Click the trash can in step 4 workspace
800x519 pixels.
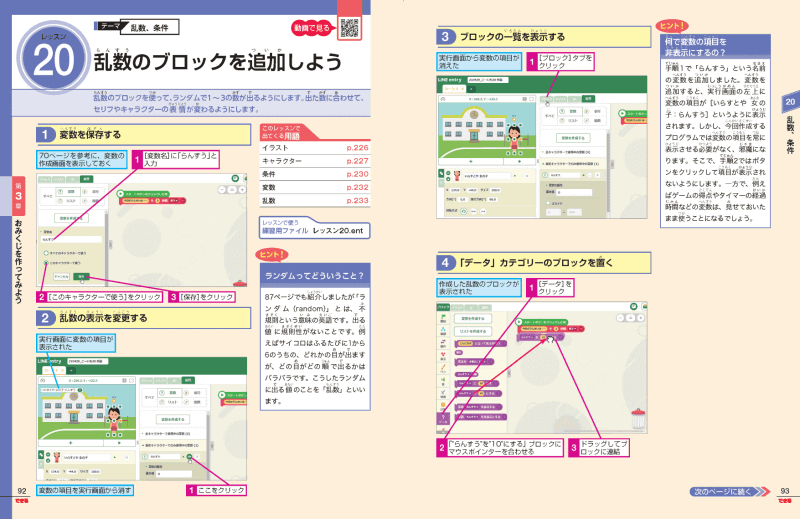click(x=638, y=418)
